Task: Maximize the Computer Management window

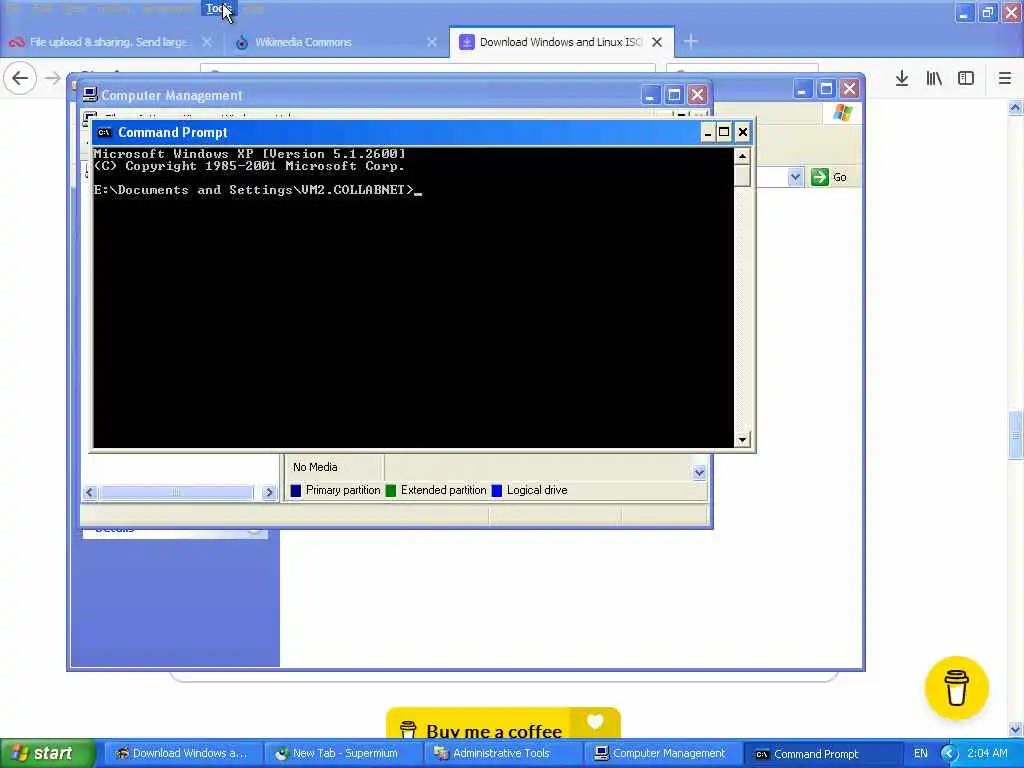Action: (x=674, y=95)
